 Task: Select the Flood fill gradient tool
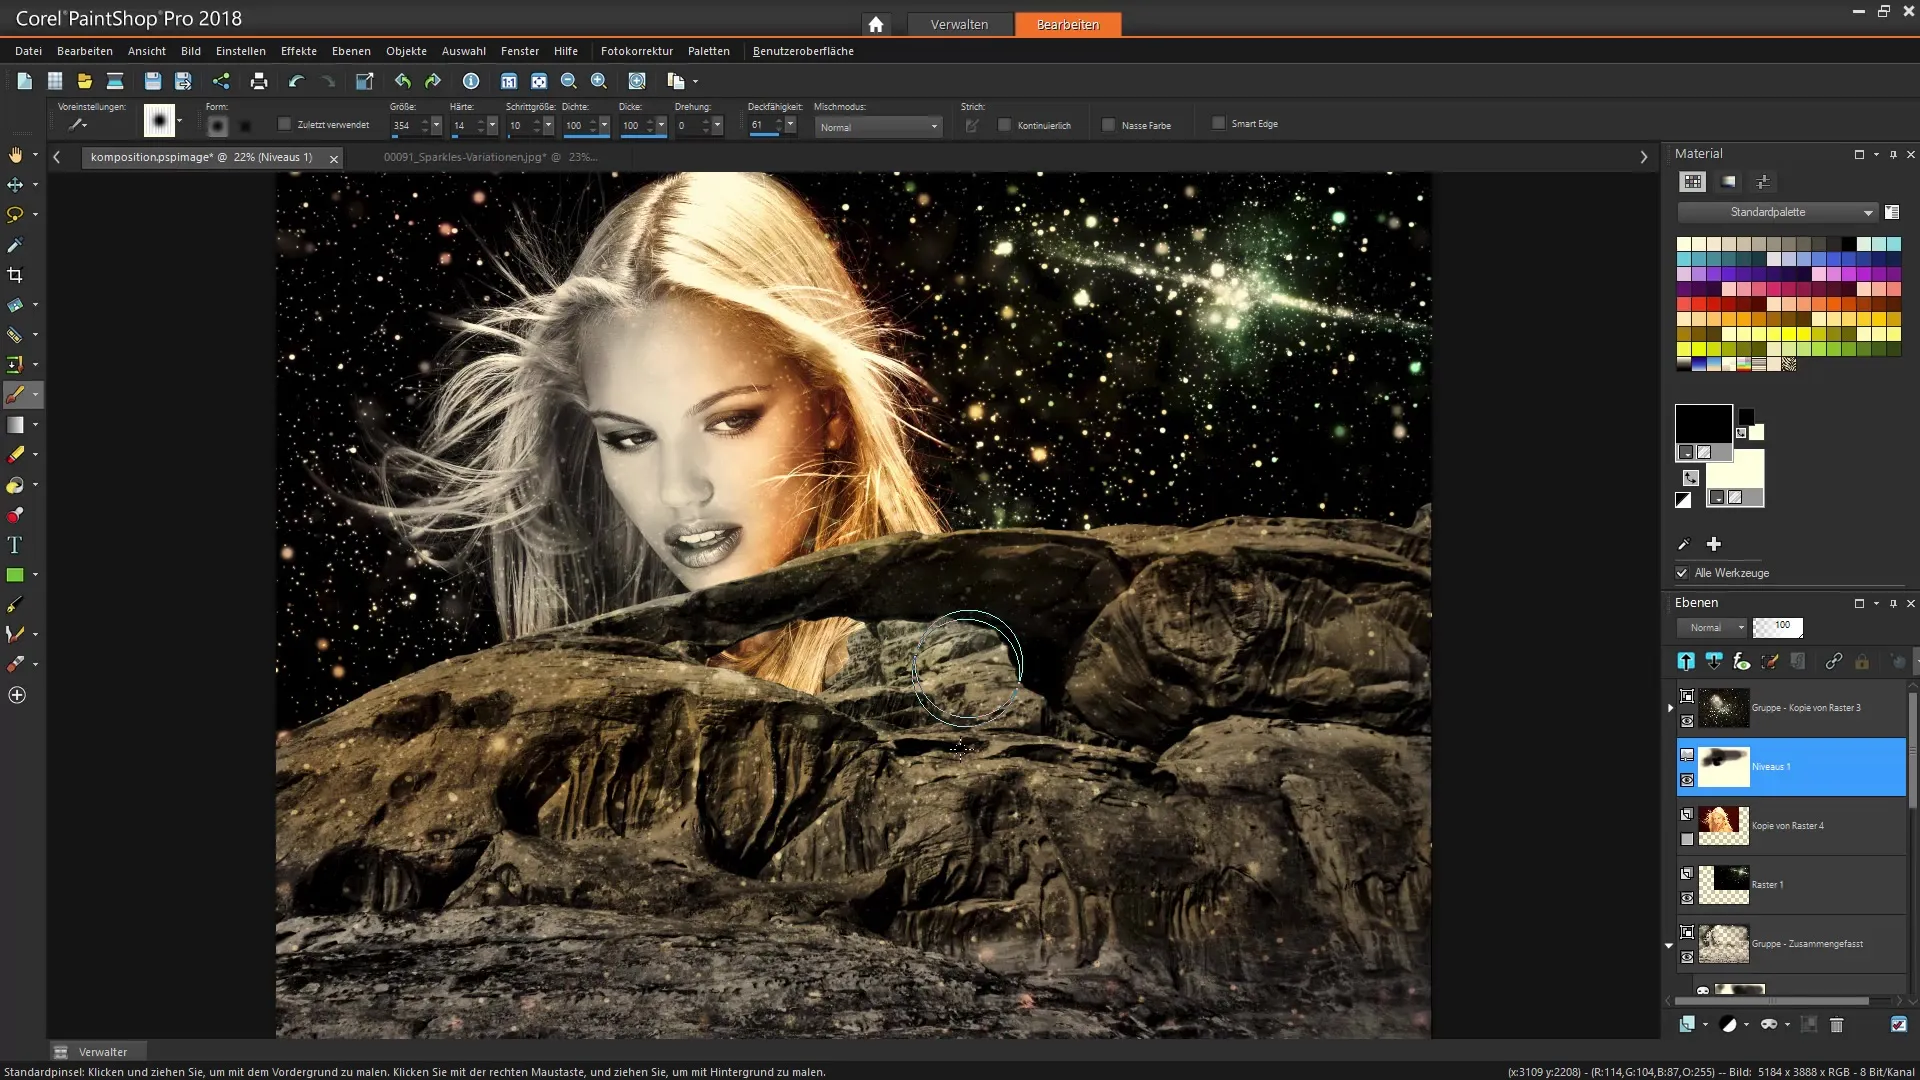click(15, 425)
